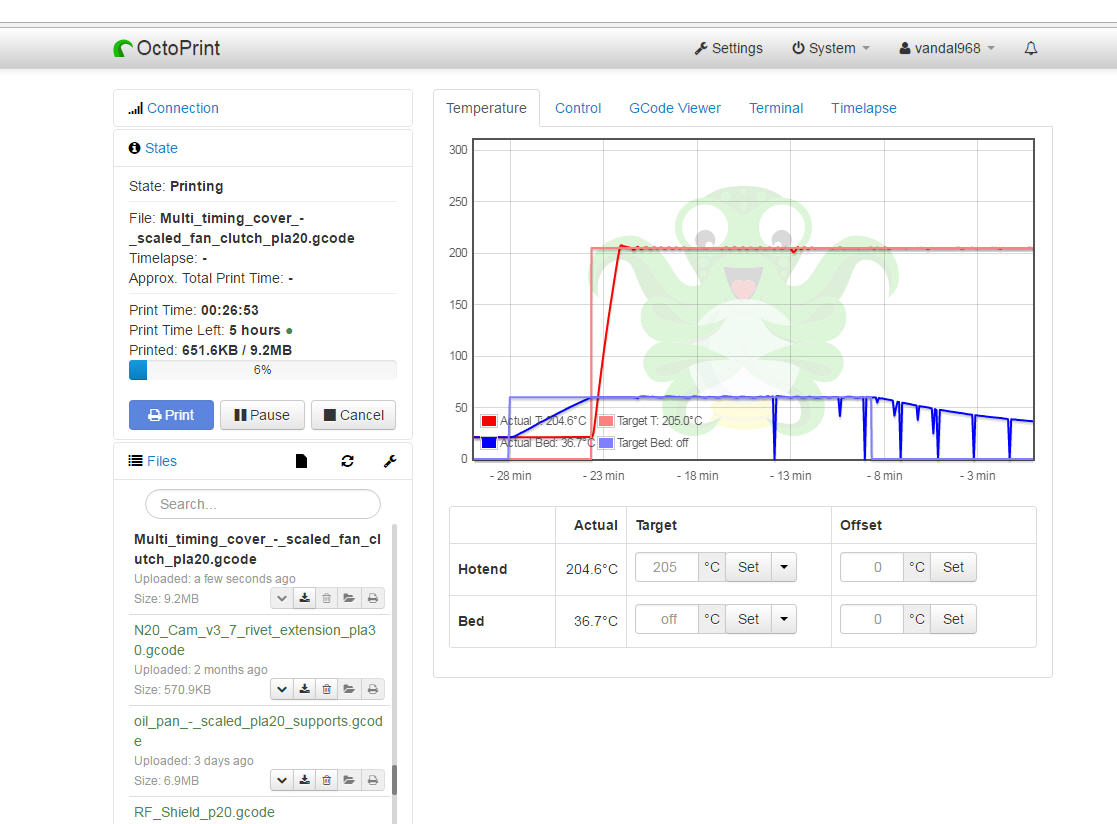Open vandal968 user menu

click(947, 48)
